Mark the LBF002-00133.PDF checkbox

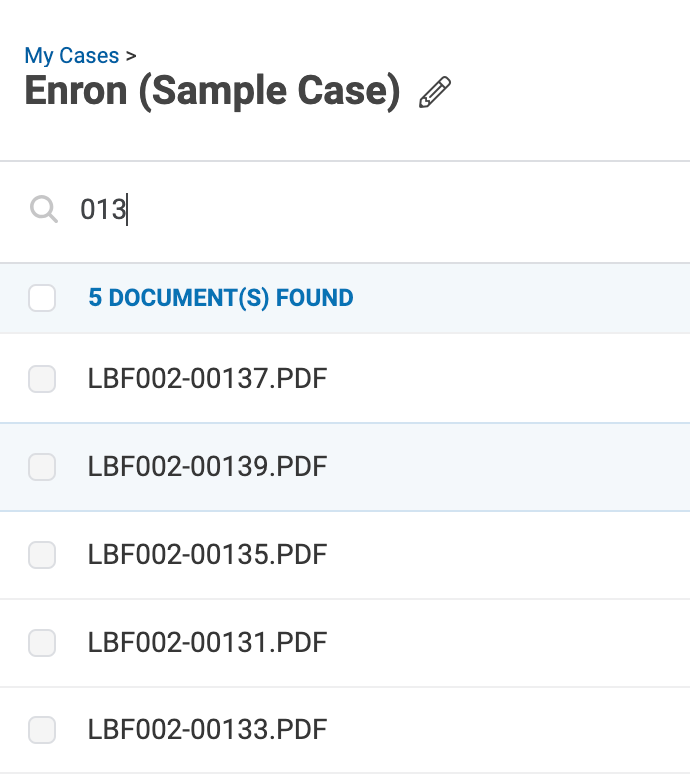(42, 729)
